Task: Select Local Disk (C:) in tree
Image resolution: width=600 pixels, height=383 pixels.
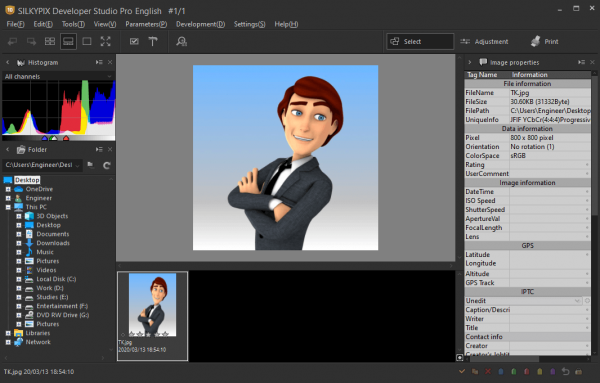Action: pos(56,279)
